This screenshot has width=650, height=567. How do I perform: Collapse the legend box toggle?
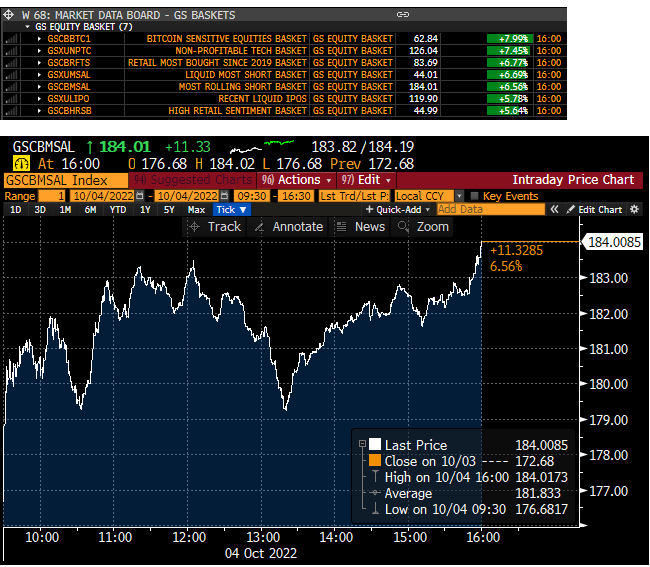coord(362,444)
